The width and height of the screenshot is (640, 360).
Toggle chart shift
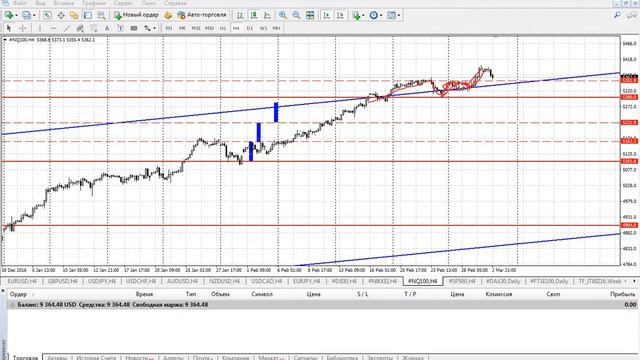pyautogui.click(x=340, y=16)
